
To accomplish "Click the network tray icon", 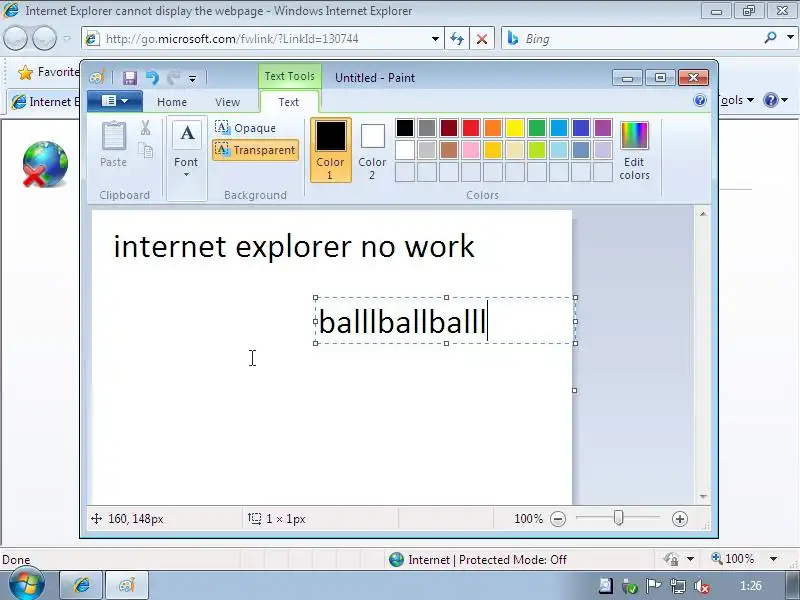I will coord(678,586).
